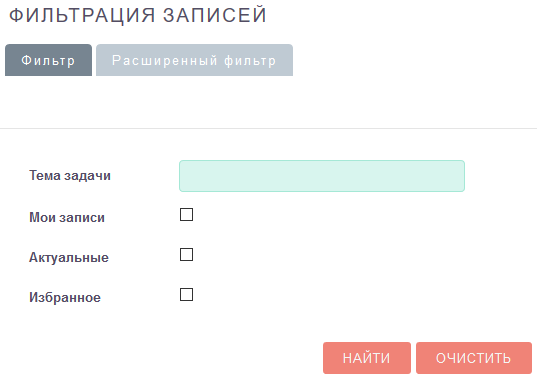Viewport: 537px width, 380px height.
Task: Place the cursor in the green task subject field
Action: tap(322, 176)
